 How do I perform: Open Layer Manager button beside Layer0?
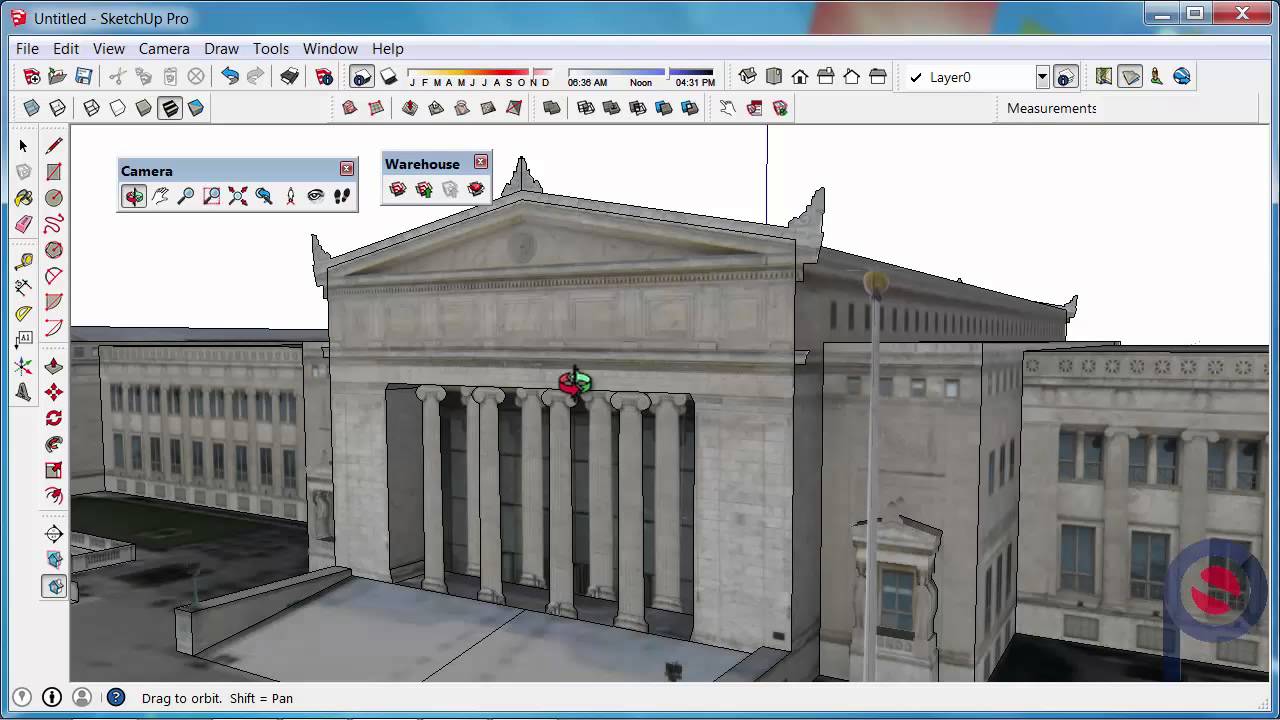tap(1066, 76)
